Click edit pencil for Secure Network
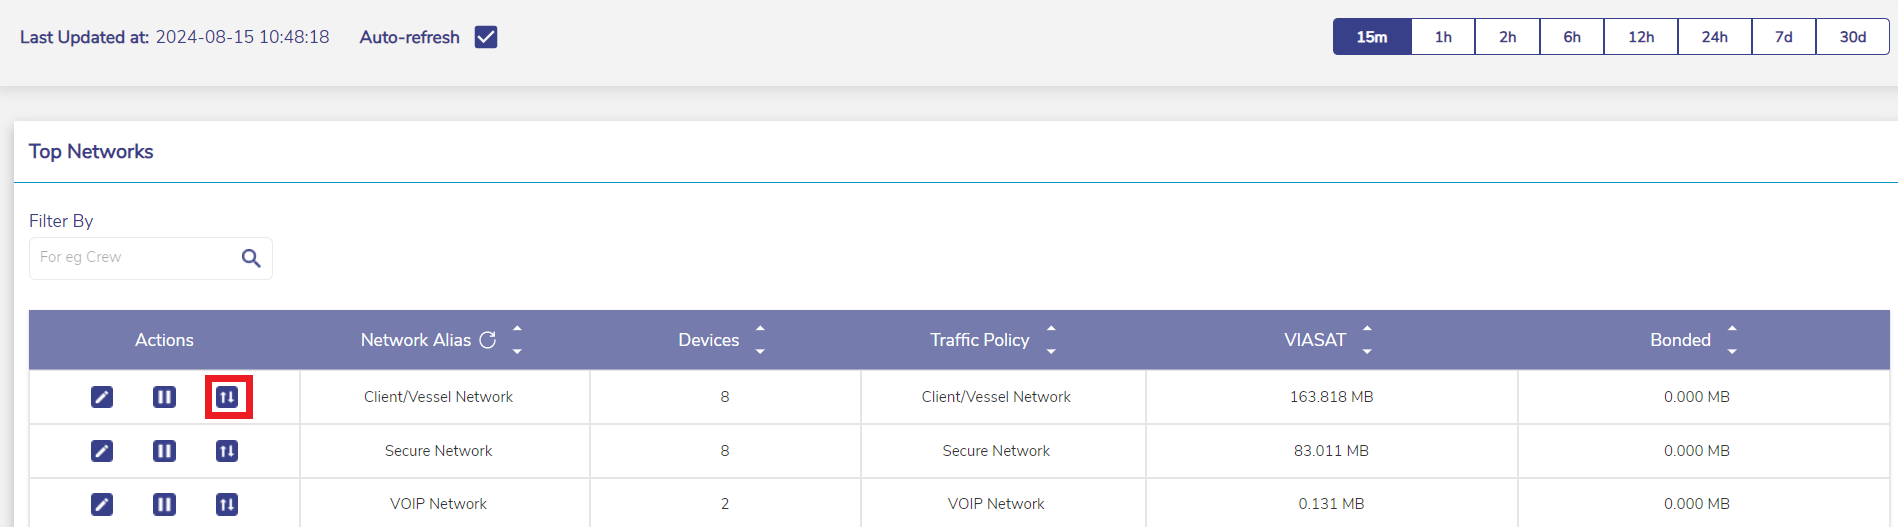1898x527 pixels. tap(102, 451)
